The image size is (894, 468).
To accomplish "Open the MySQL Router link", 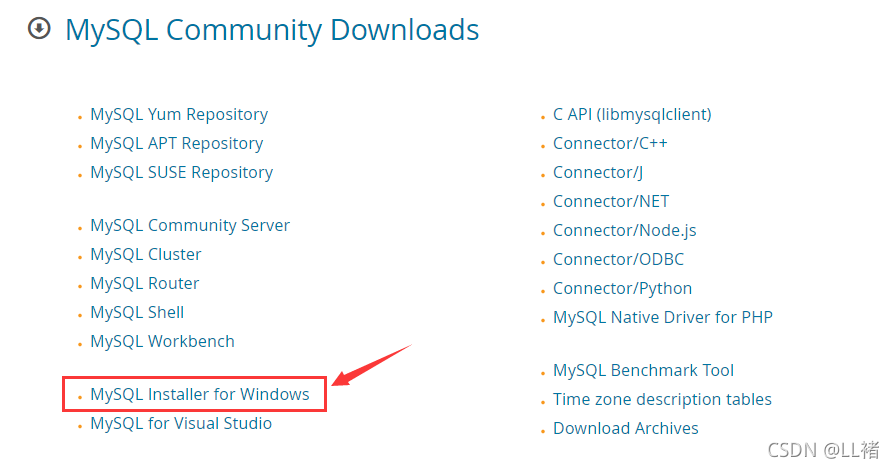I will coord(144,283).
